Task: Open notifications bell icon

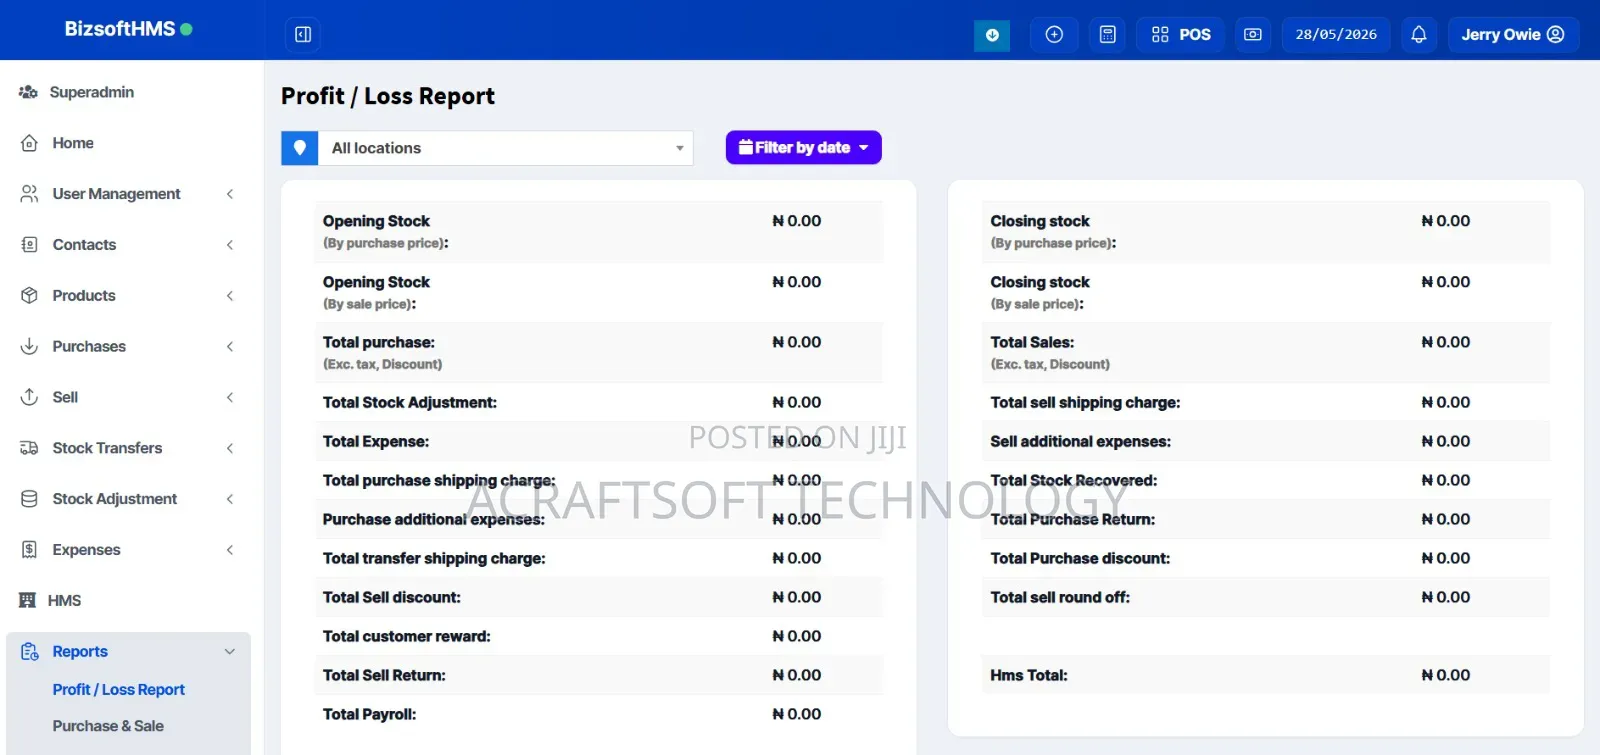Action: (x=1419, y=34)
